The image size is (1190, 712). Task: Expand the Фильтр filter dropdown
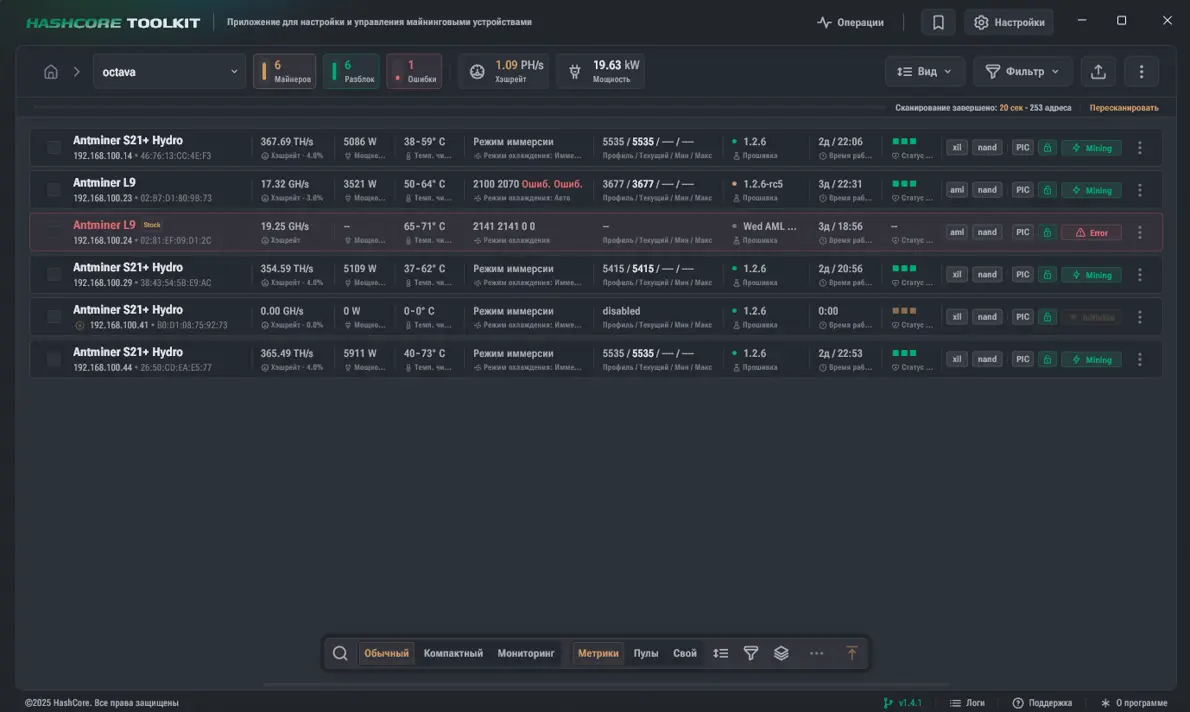click(x=1022, y=72)
